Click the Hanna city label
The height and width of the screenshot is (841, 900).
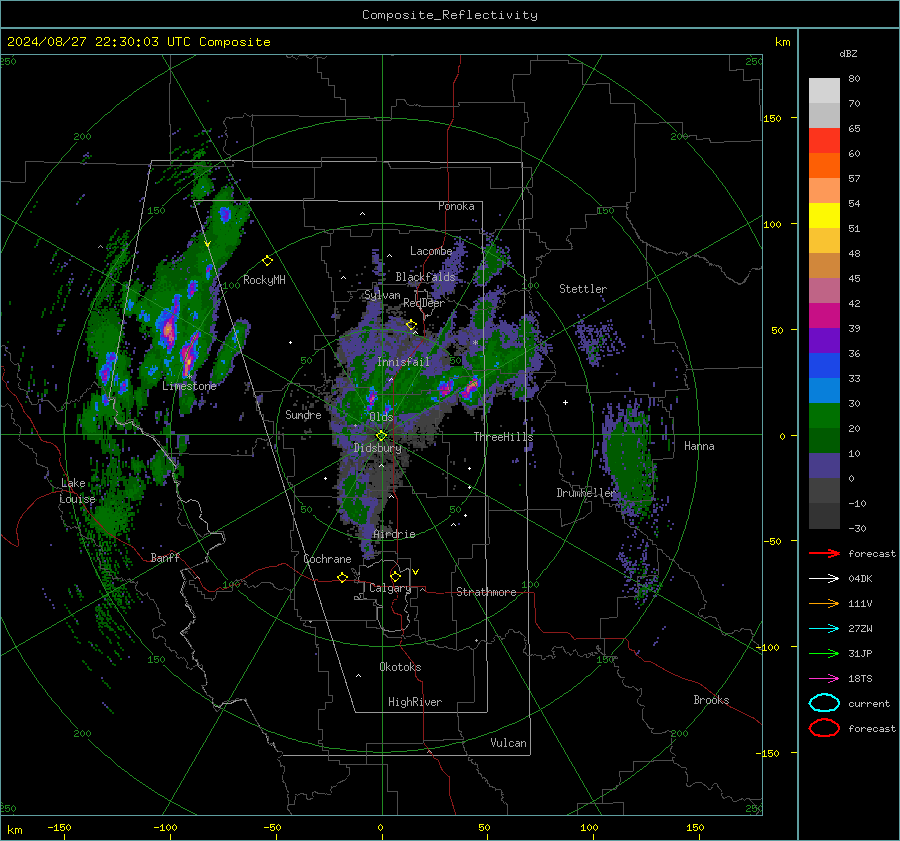click(699, 446)
